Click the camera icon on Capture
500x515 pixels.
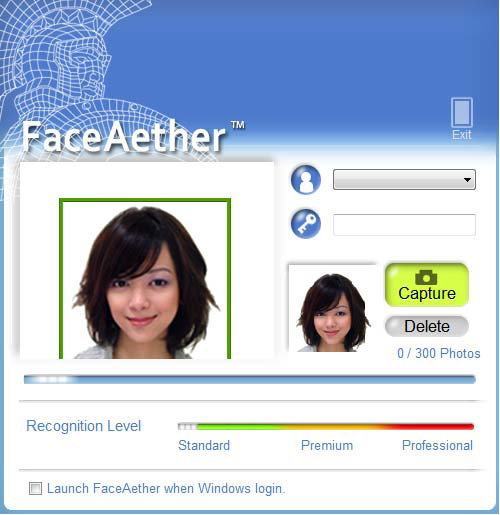pyautogui.click(x=426, y=277)
